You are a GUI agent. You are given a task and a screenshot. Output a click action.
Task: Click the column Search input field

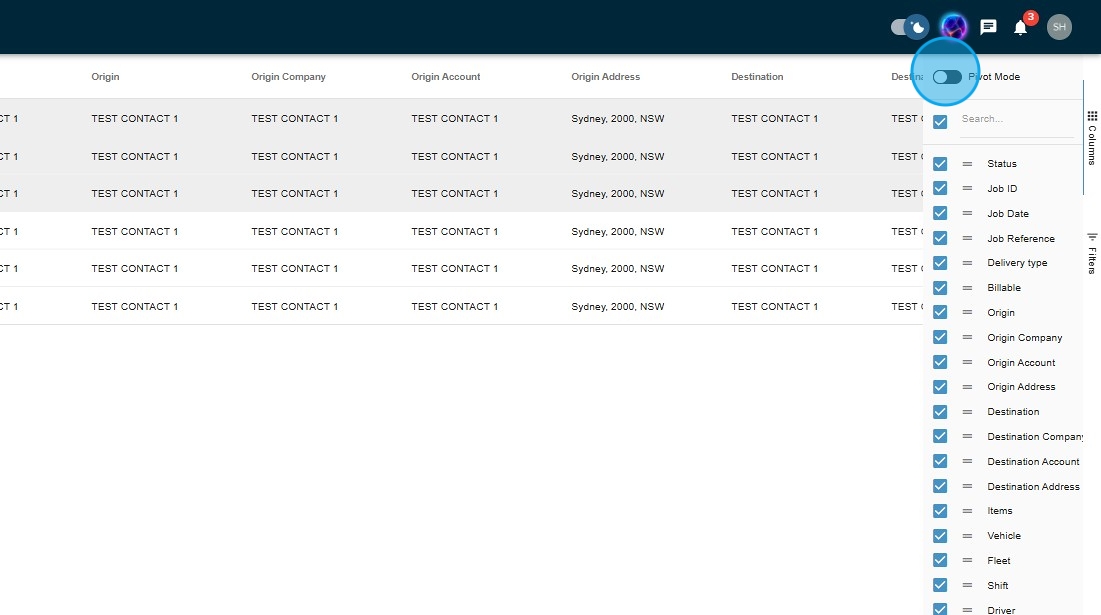[1015, 119]
